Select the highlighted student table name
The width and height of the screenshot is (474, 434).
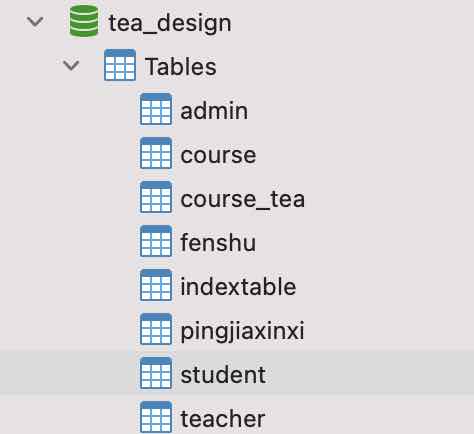[223, 375]
